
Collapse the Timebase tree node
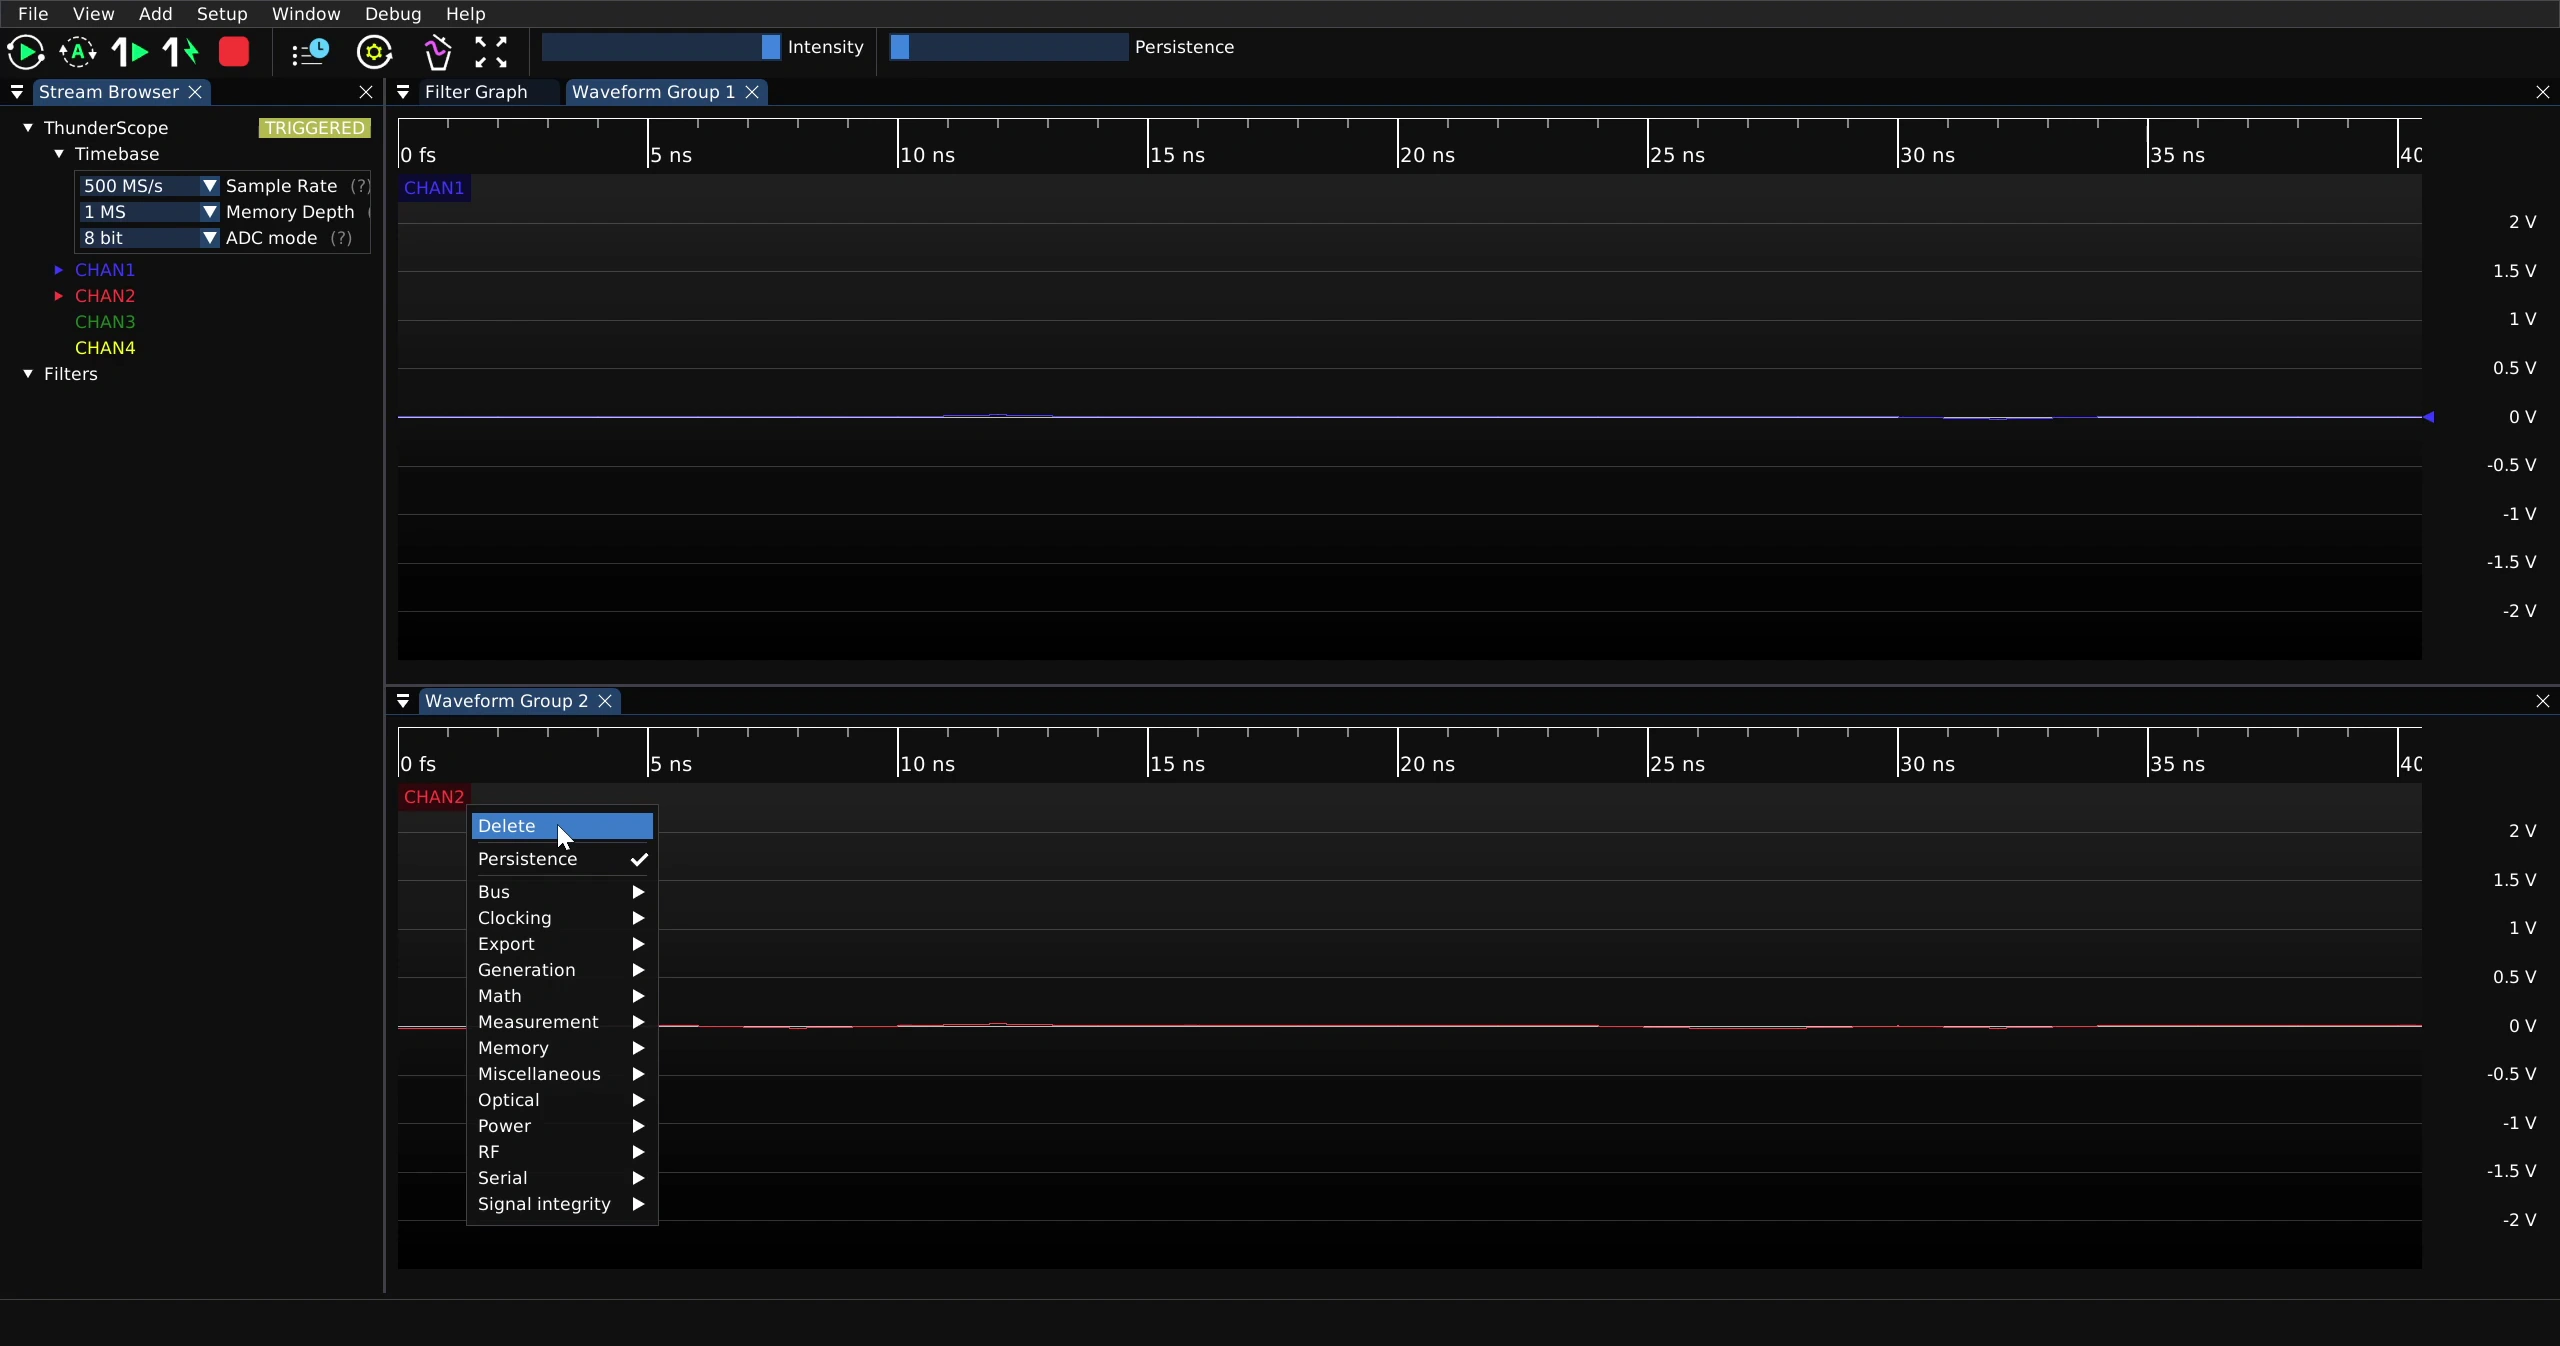pyautogui.click(x=59, y=154)
